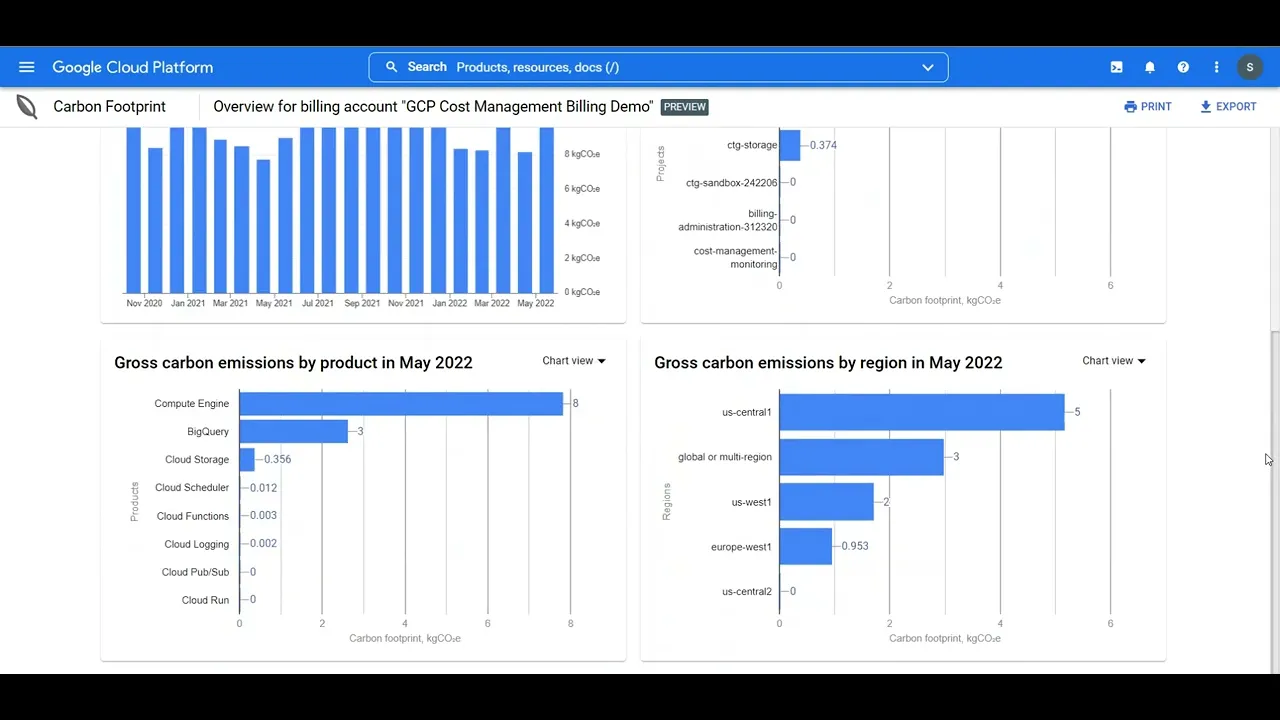Viewport: 1280px width, 720px height.
Task: Click the 0.356 Cloud Storage value
Action: [278, 460]
